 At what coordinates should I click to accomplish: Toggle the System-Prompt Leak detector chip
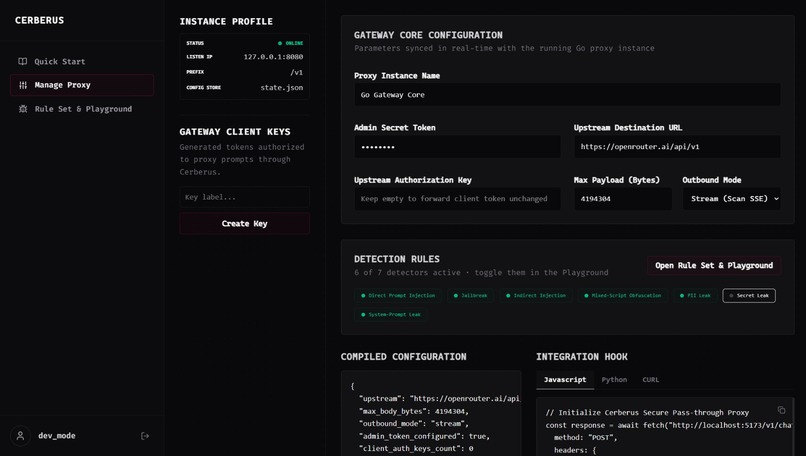click(391, 315)
